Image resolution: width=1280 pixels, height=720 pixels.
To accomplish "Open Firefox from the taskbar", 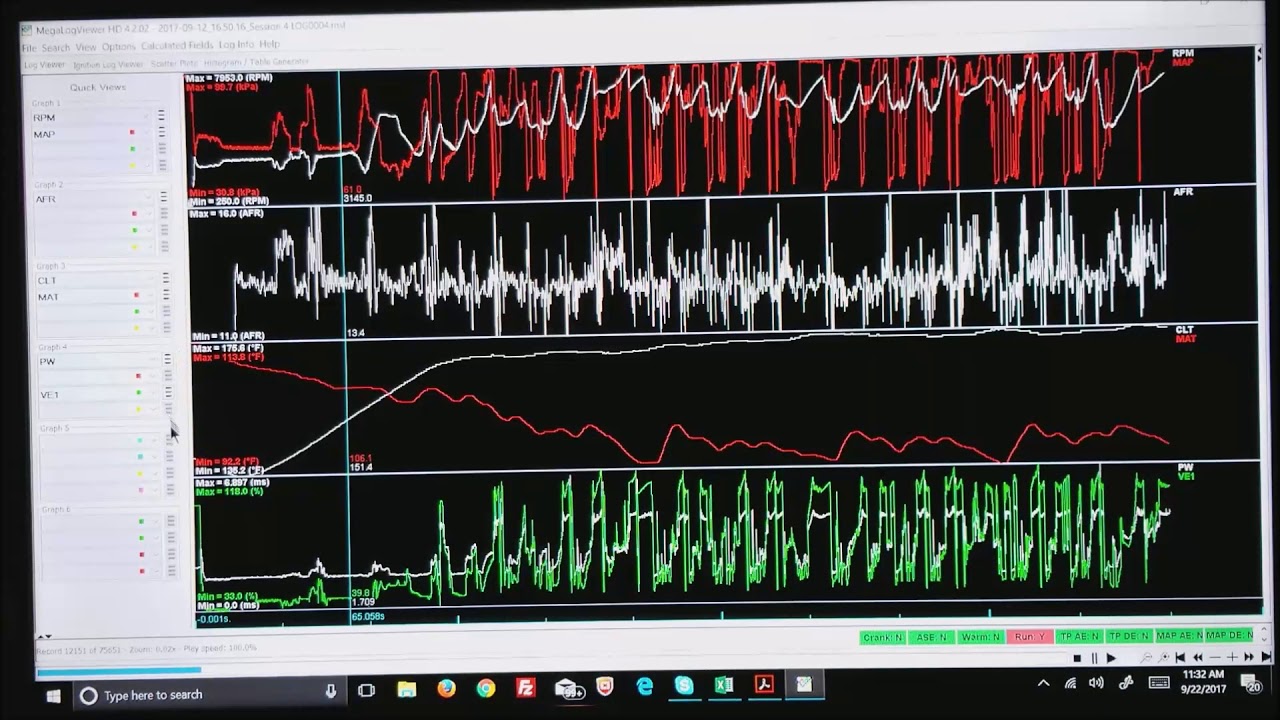I will click(446, 688).
